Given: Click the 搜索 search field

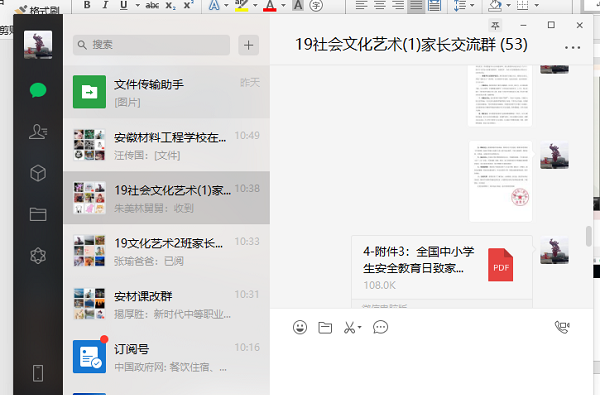Looking at the screenshot, I should (151, 45).
